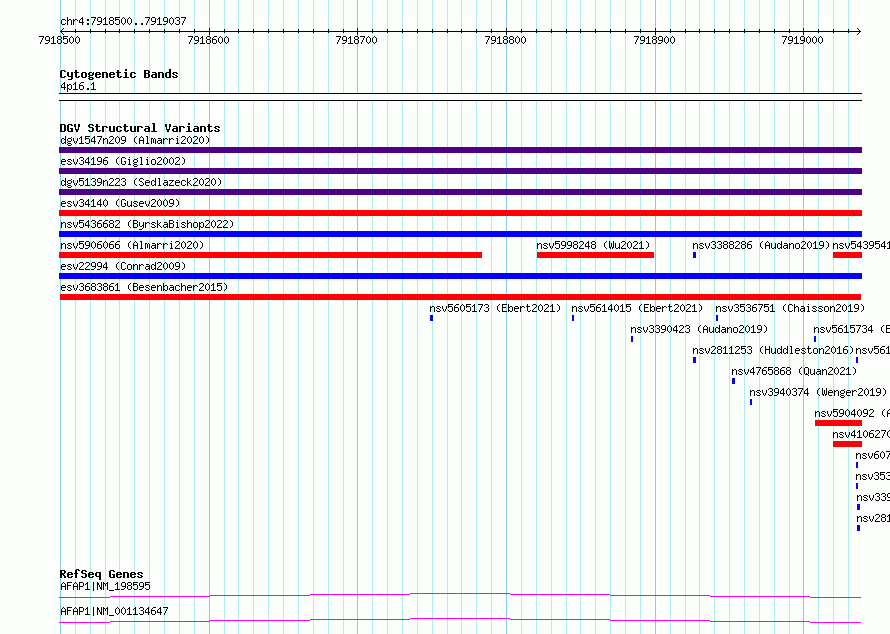This screenshot has width=890, height=634.
Task: Open nsv5906066 (Almarri2020) label
Action: coord(132,245)
